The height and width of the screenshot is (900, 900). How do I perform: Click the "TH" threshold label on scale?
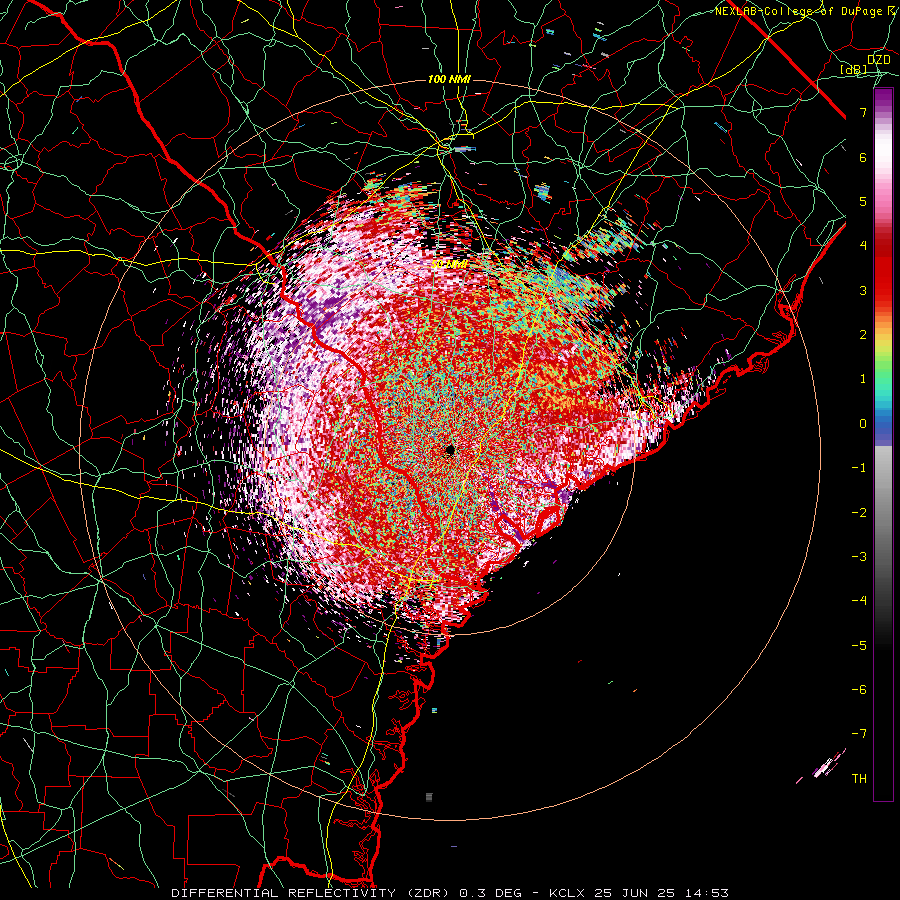coord(859,779)
